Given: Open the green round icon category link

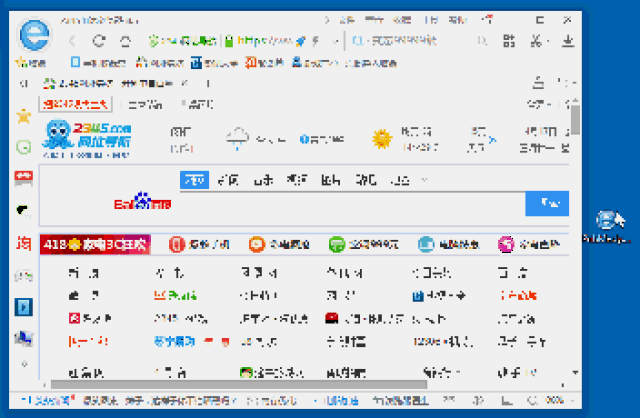Looking at the screenshot, I should (x=363, y=245).
